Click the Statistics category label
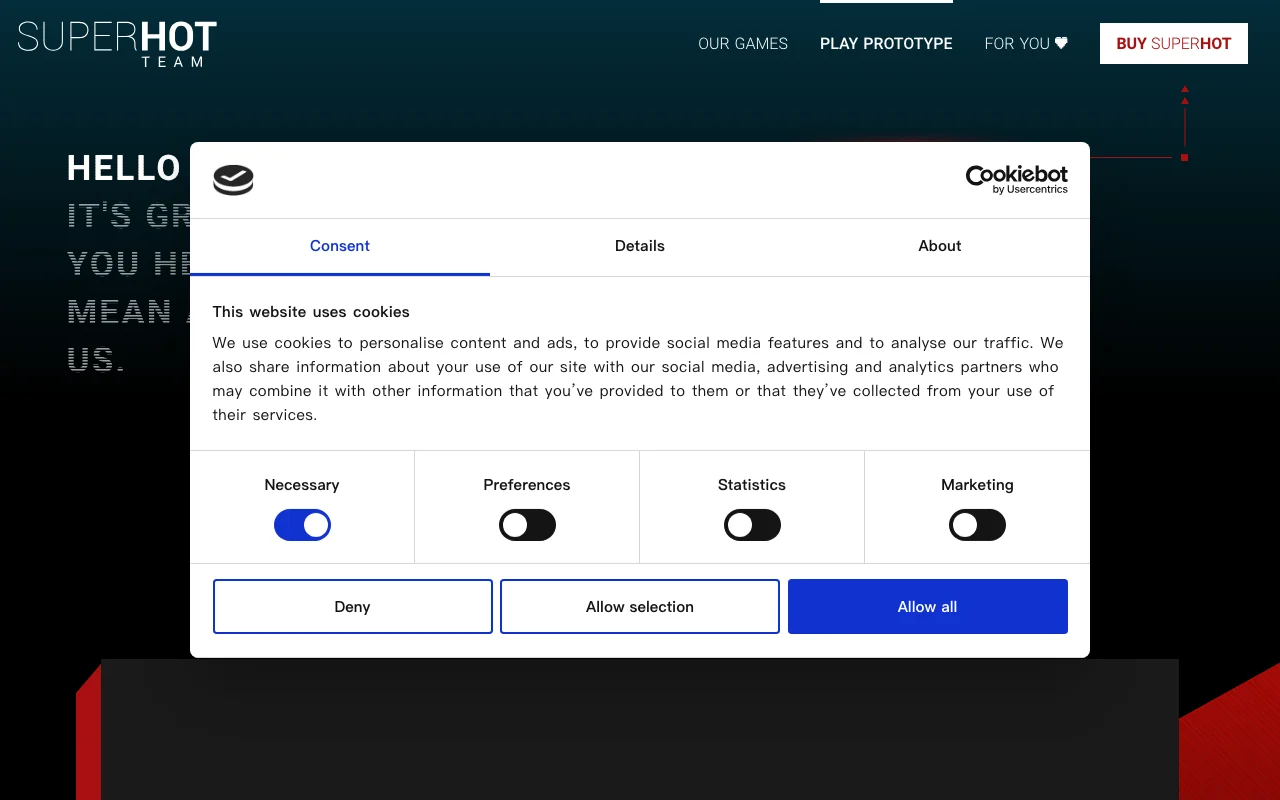 coord(752,484)
